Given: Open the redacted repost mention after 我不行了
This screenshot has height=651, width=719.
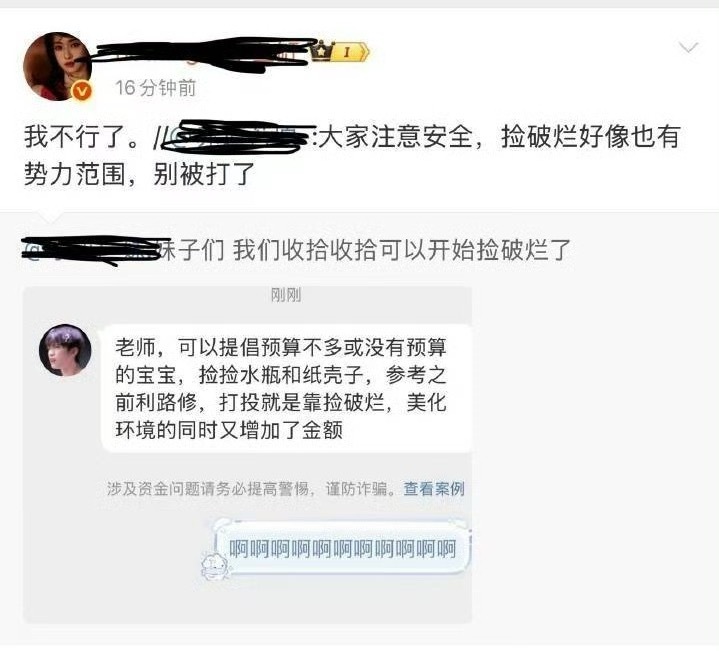Looking at the screenshot, I should [x=238, y=136].
